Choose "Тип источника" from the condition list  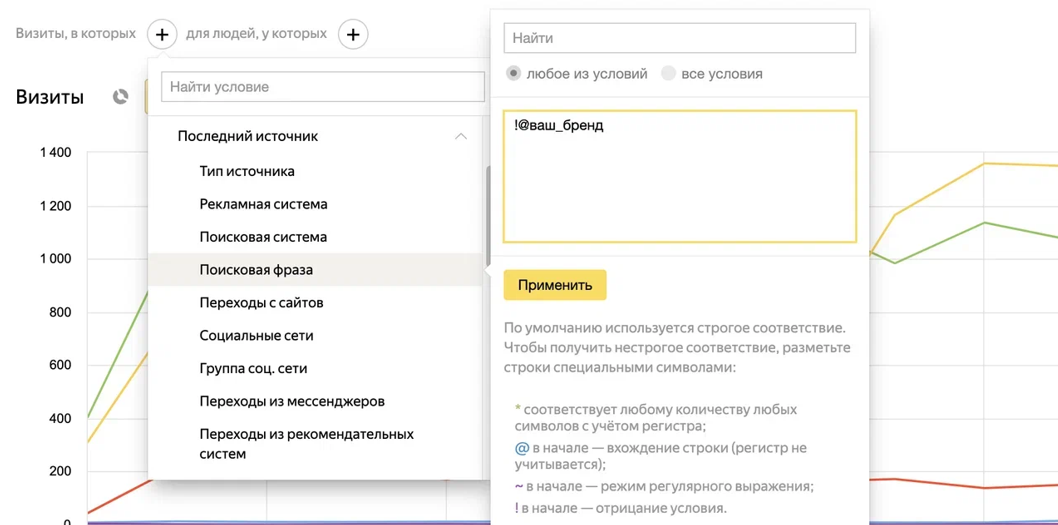tap(247, 171)
